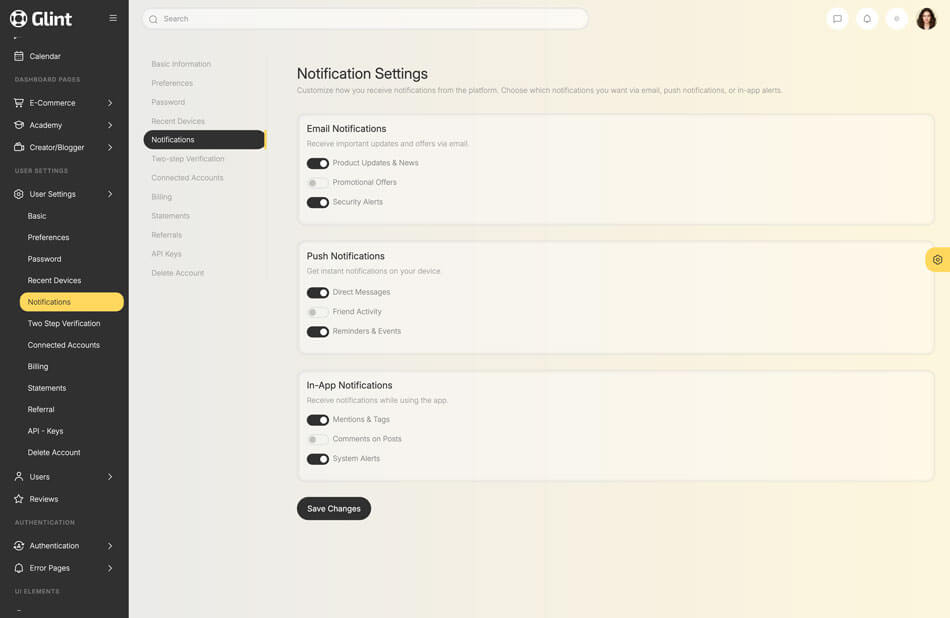This screenshot has height=618, width=950.
Task: Click the Reviews star icon
Action: coord(19,499)
